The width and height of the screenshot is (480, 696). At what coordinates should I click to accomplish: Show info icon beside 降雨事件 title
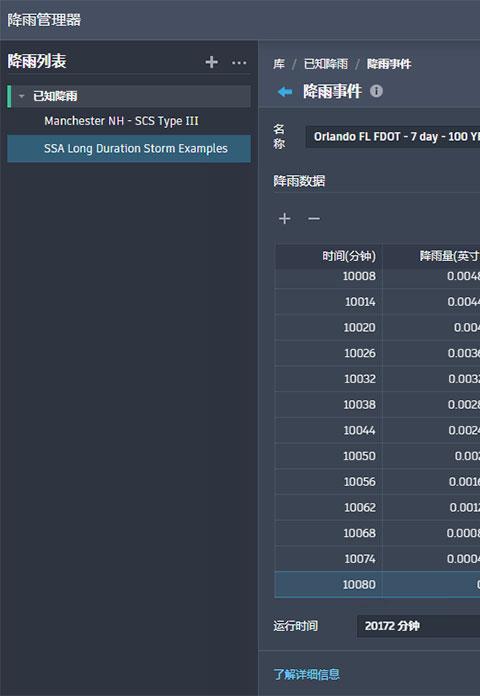coord(376,91)
